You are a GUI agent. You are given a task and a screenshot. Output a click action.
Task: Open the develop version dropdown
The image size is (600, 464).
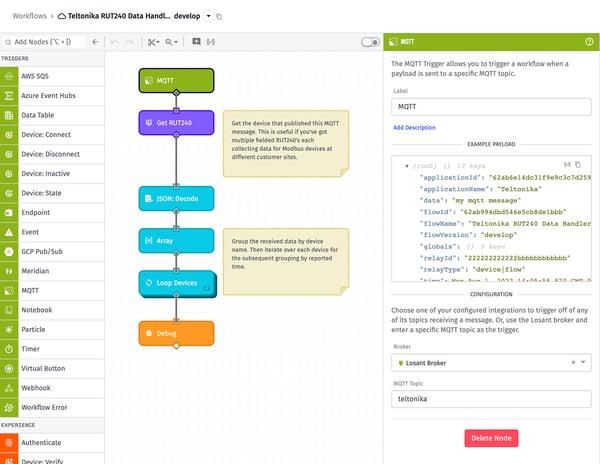(209, 16)
